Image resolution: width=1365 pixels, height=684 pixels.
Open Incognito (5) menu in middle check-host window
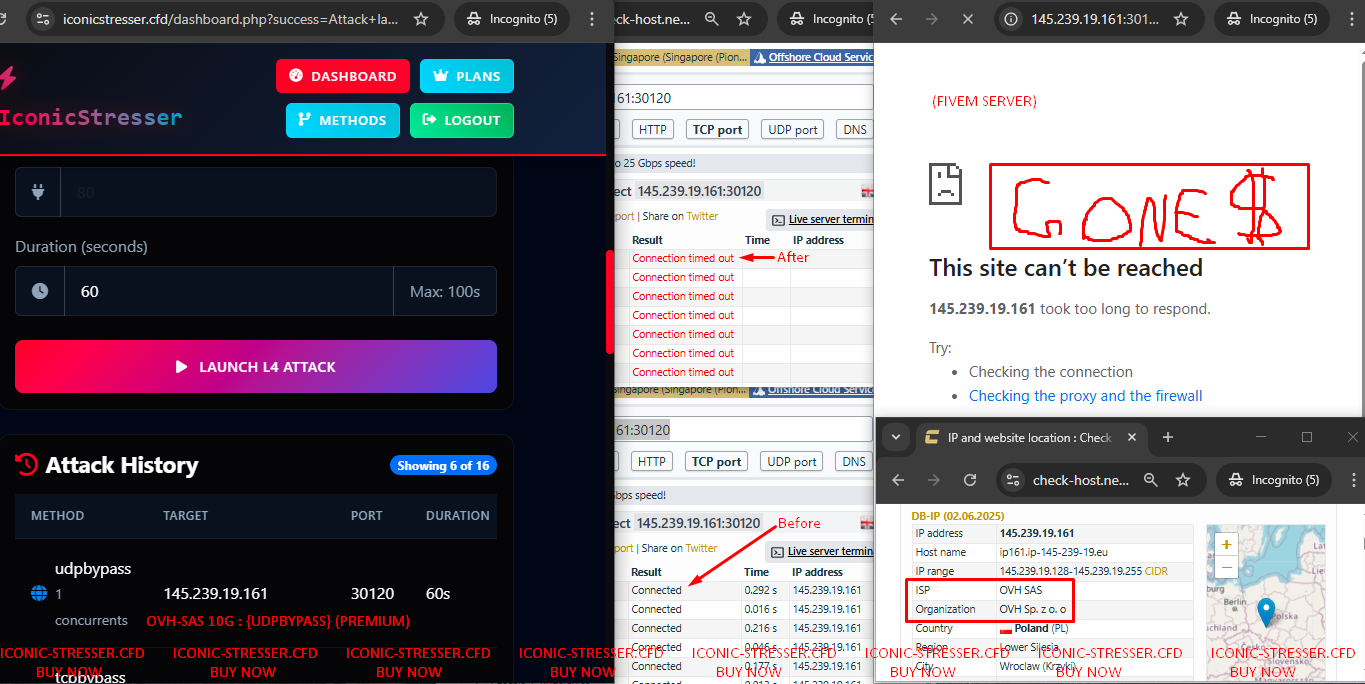(x=826, y=18)
